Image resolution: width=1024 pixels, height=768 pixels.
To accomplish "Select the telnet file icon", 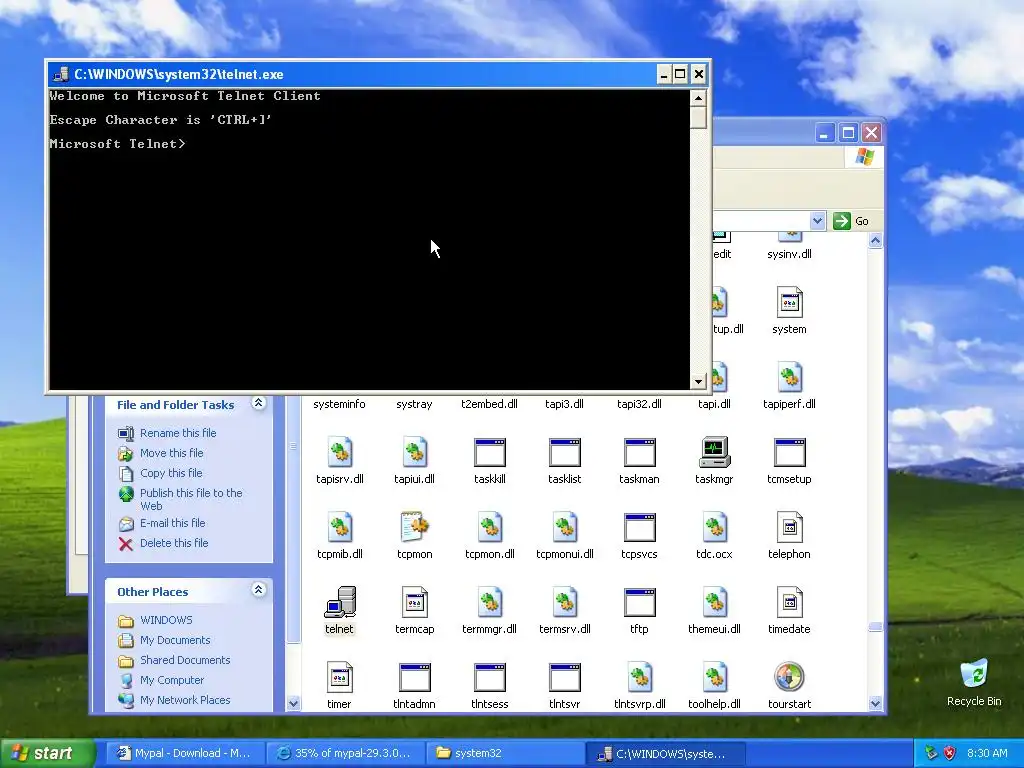I will [x=340, y=602].
